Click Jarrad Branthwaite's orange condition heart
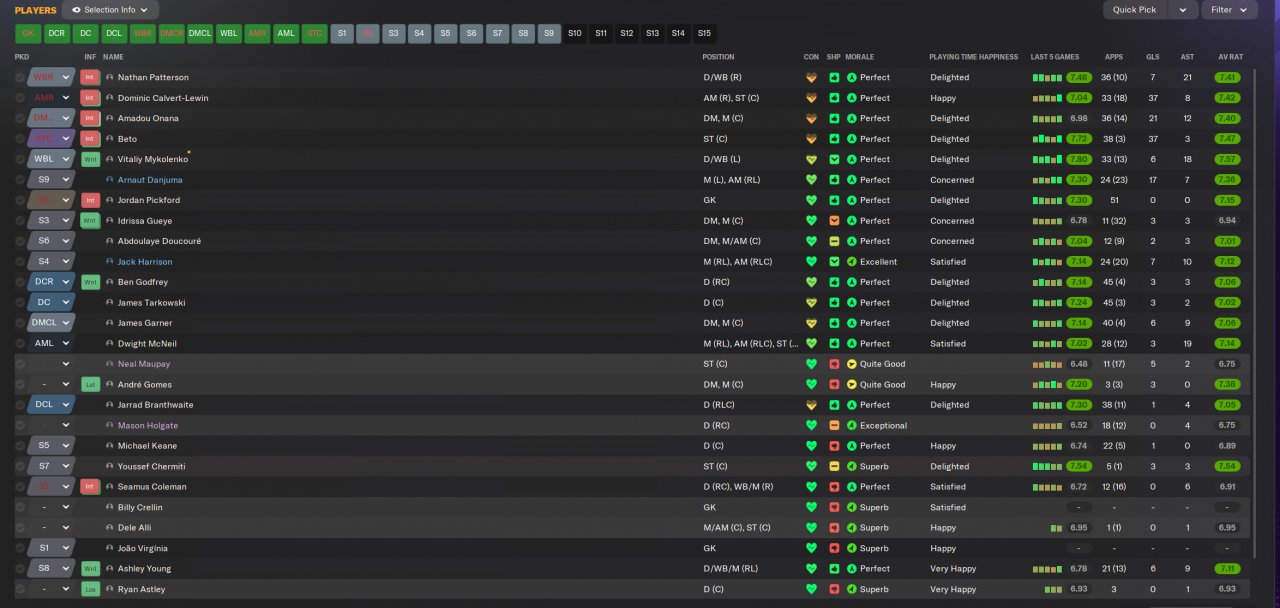Viewport: 1280px width, 608px height. click(x=811, y=405)
